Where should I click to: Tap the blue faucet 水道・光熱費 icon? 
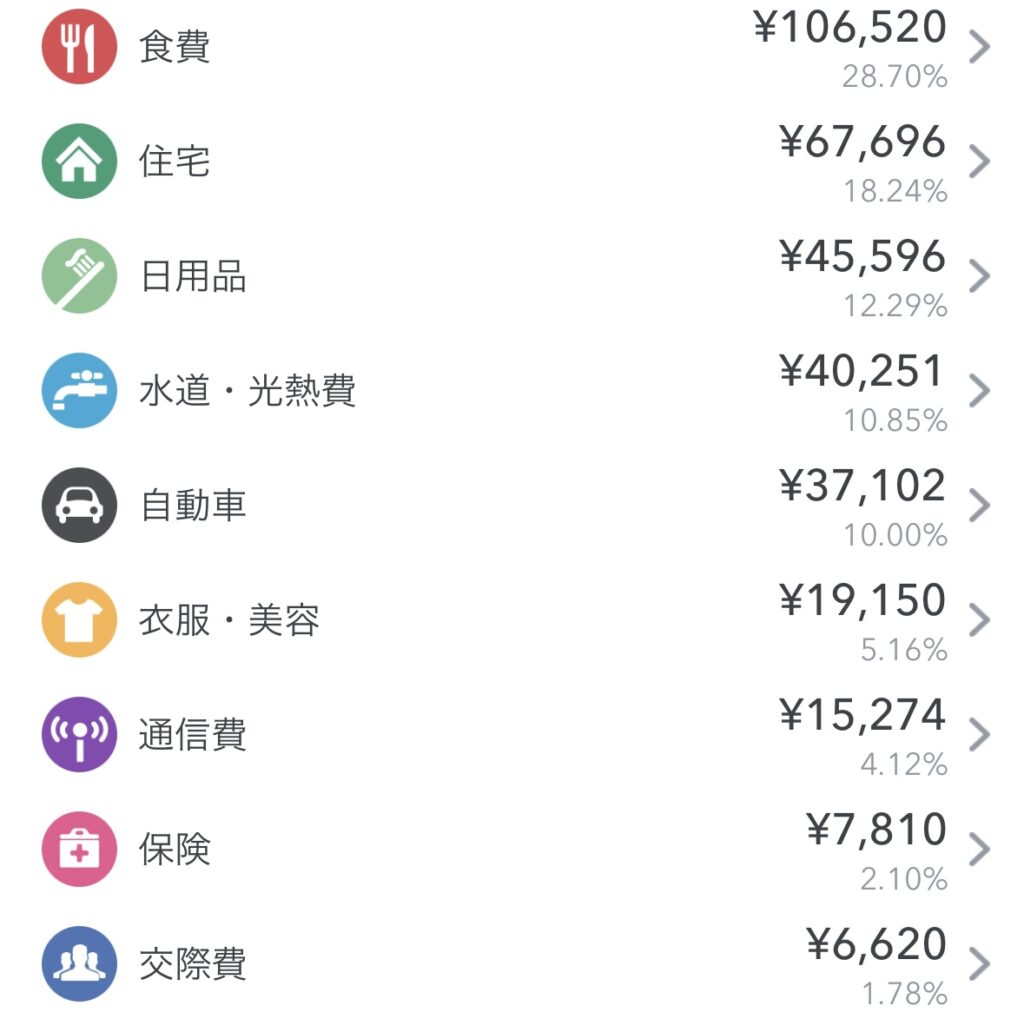click(79, 391)
